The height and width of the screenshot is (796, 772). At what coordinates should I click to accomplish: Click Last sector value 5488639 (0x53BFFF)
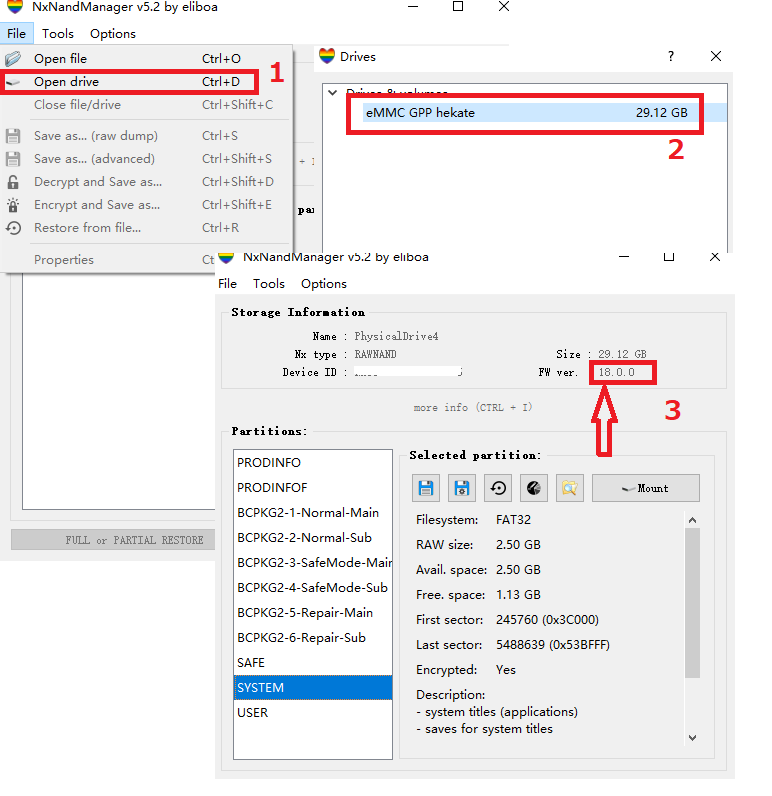[x=553, y=645]
